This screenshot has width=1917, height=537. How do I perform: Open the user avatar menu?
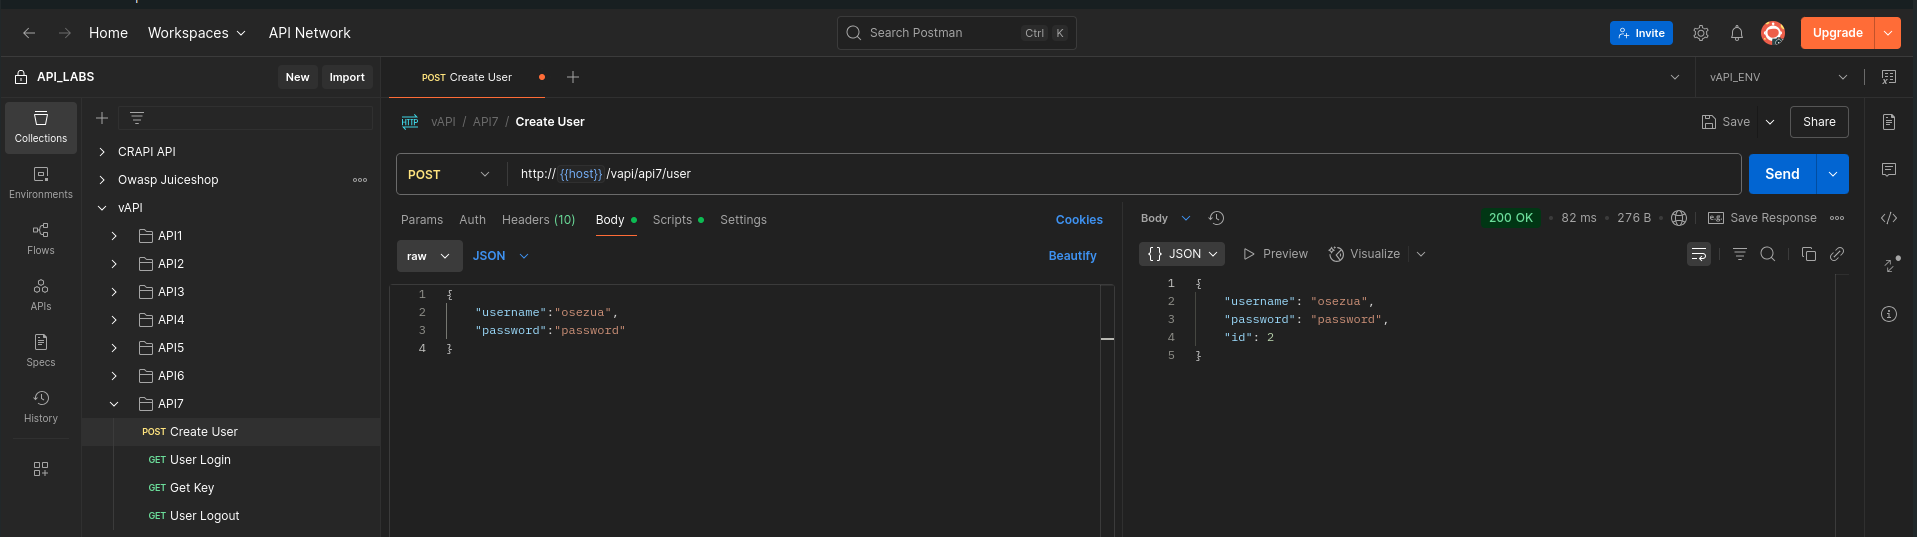(x=1773, y=33)
